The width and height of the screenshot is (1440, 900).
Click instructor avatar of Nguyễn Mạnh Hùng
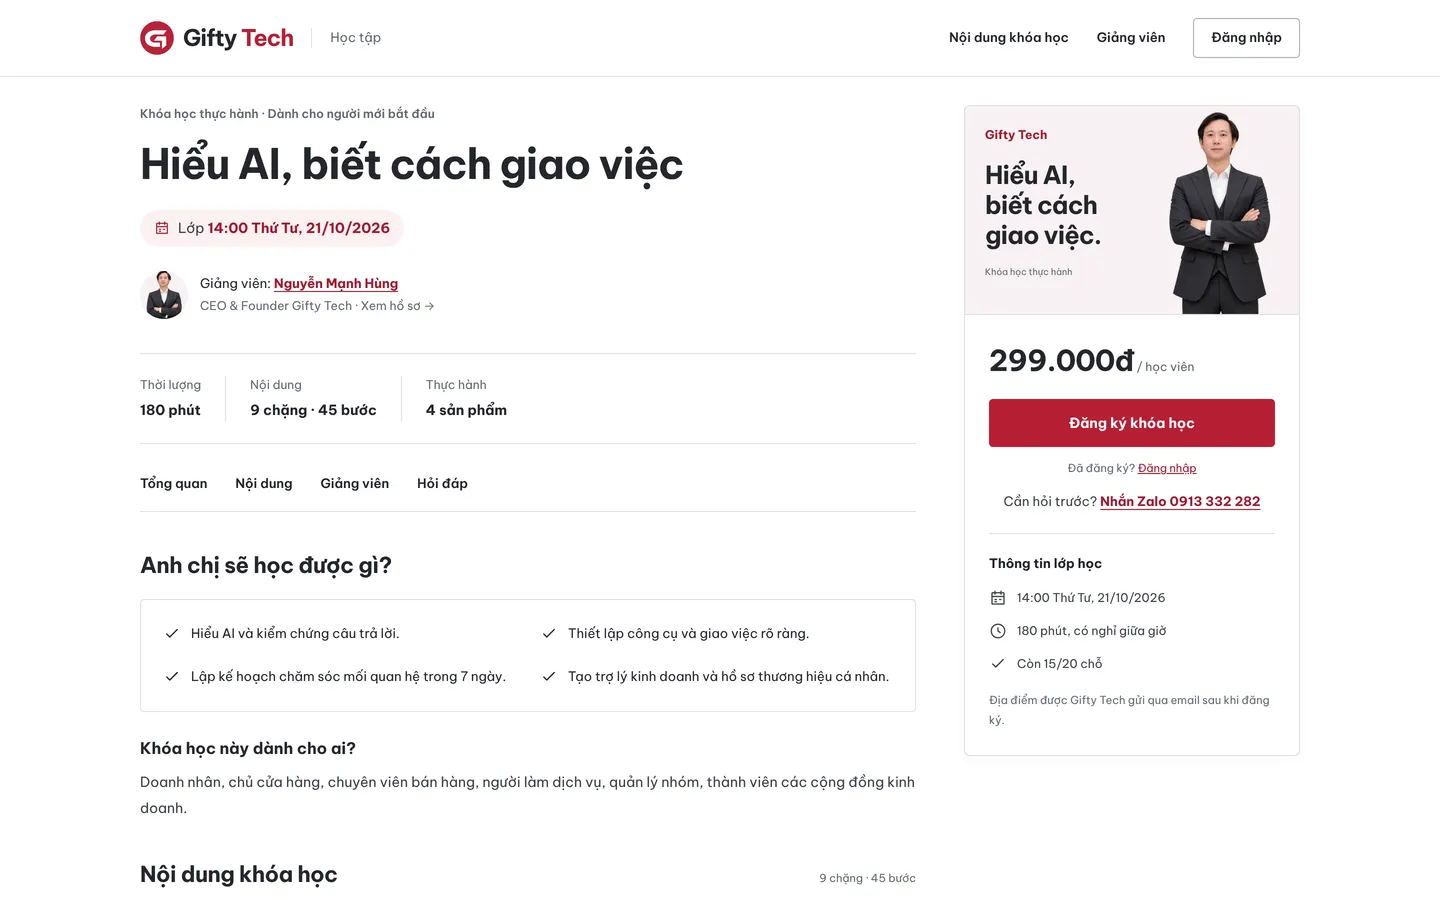(x=164, y=295)
